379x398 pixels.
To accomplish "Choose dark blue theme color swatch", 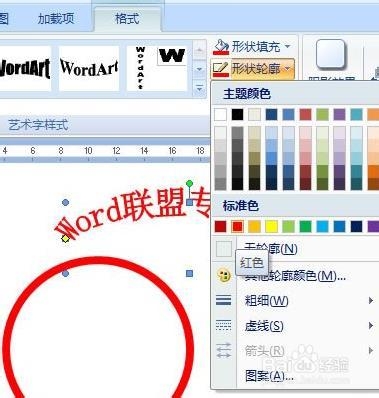I will coord(271,114).
